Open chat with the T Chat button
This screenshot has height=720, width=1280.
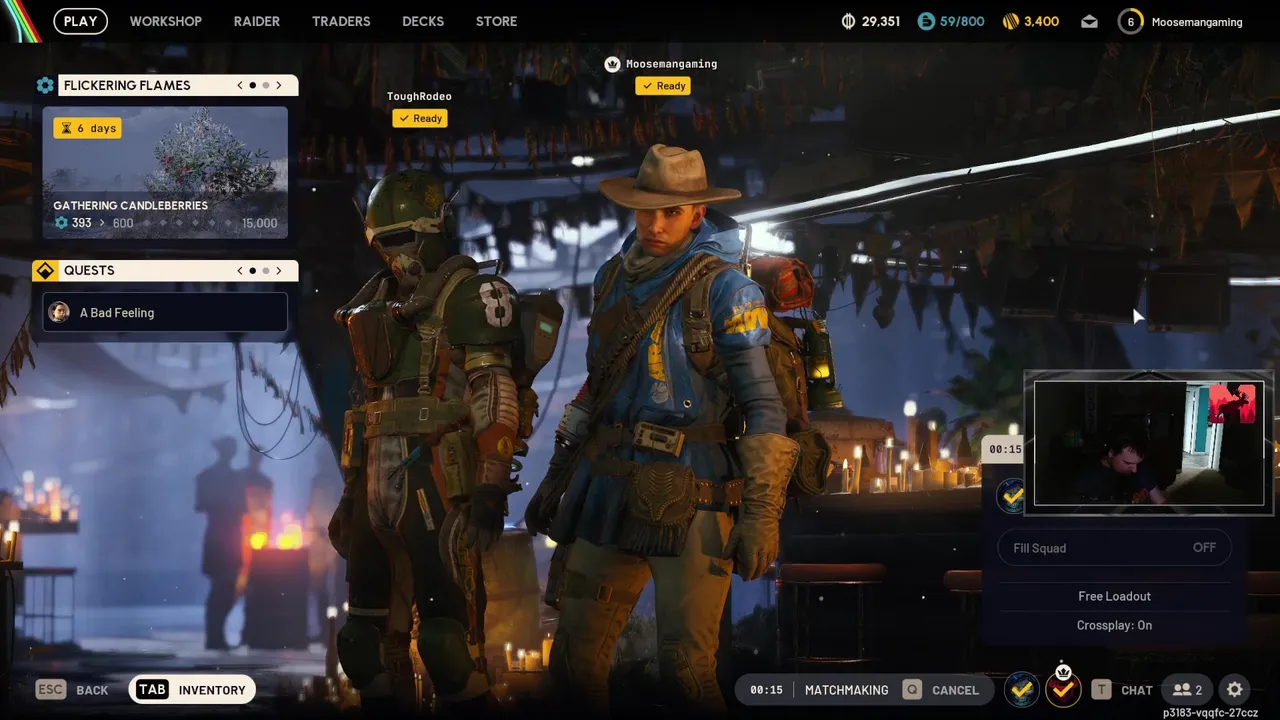pos(1122,690)
